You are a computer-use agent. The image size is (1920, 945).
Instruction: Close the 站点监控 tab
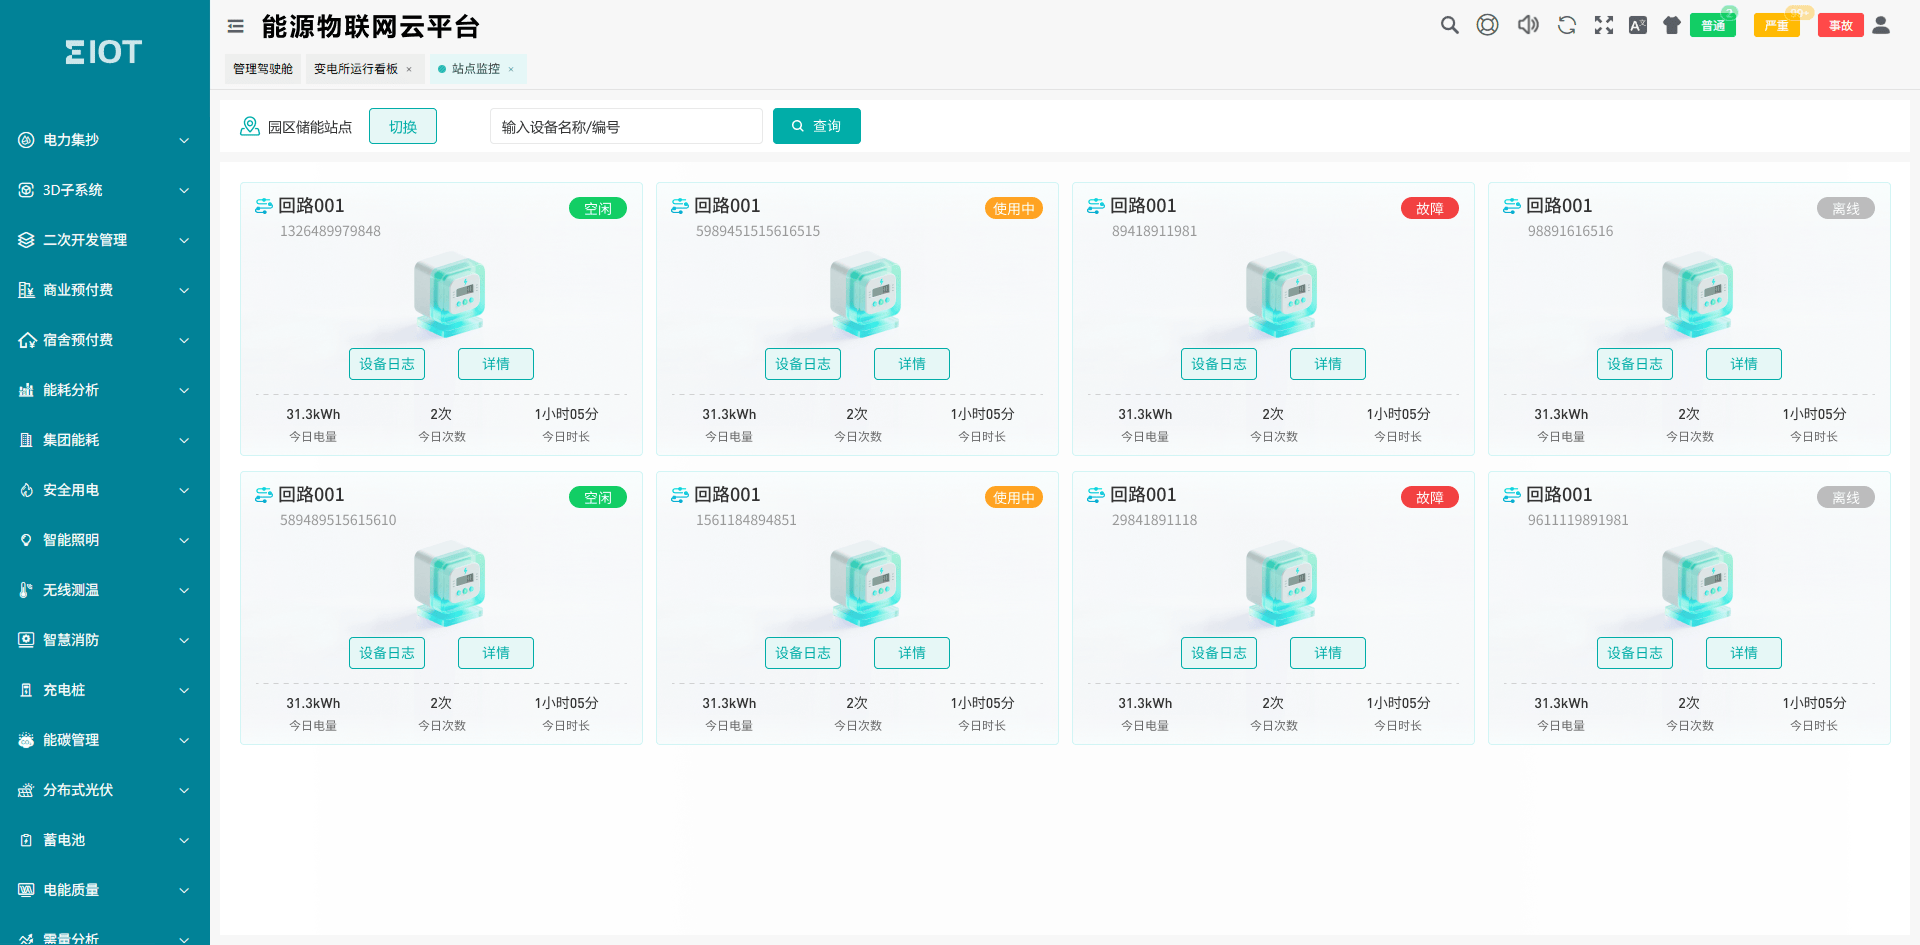pyautogui.click(x=511, y=69)
